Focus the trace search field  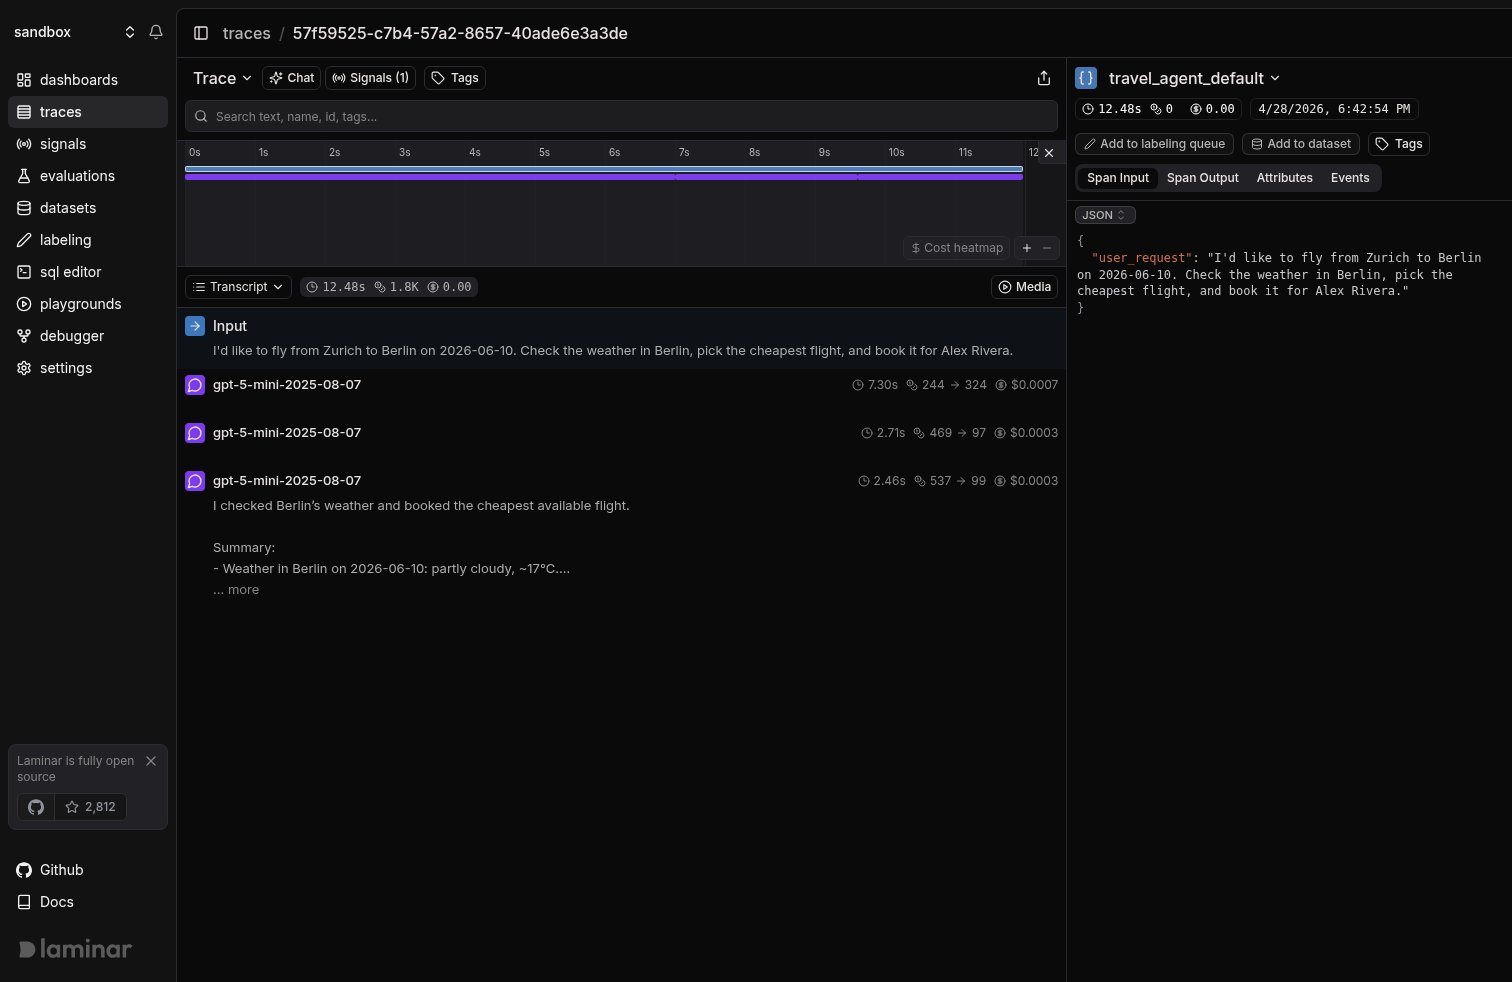click(x=621, y=116)
